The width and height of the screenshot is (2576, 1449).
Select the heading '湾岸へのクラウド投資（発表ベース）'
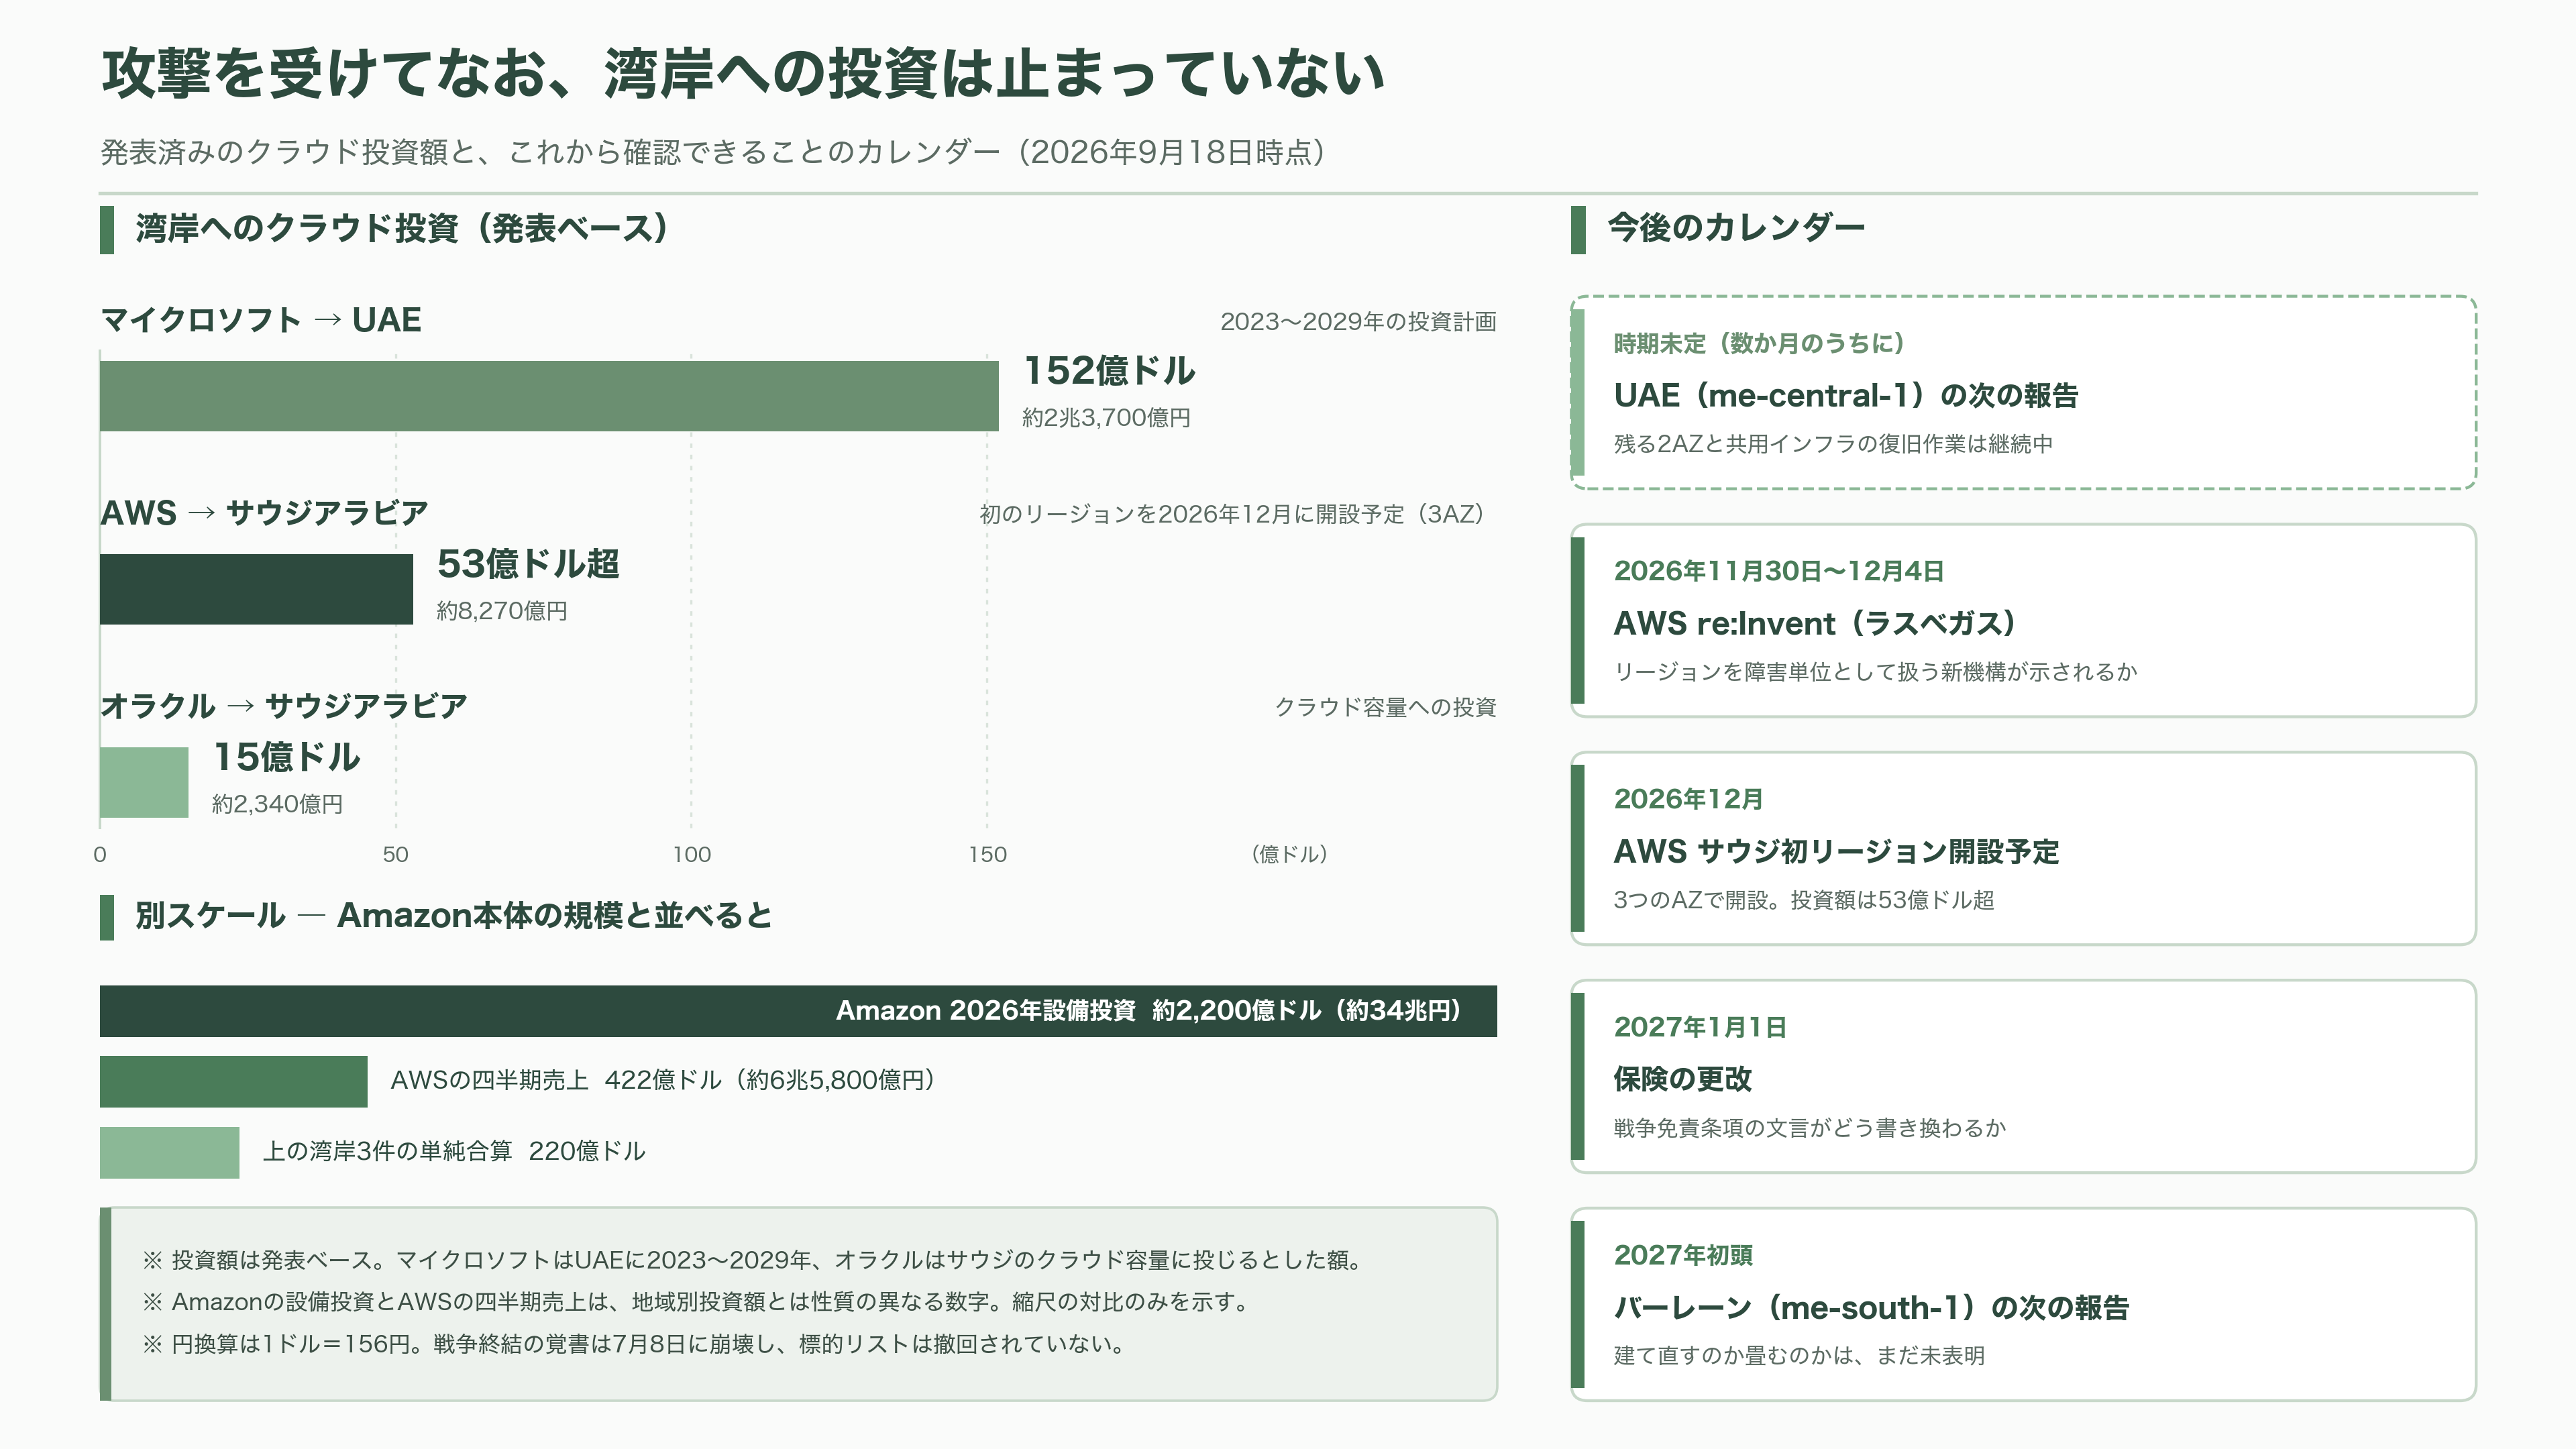[x=402, y=228]
